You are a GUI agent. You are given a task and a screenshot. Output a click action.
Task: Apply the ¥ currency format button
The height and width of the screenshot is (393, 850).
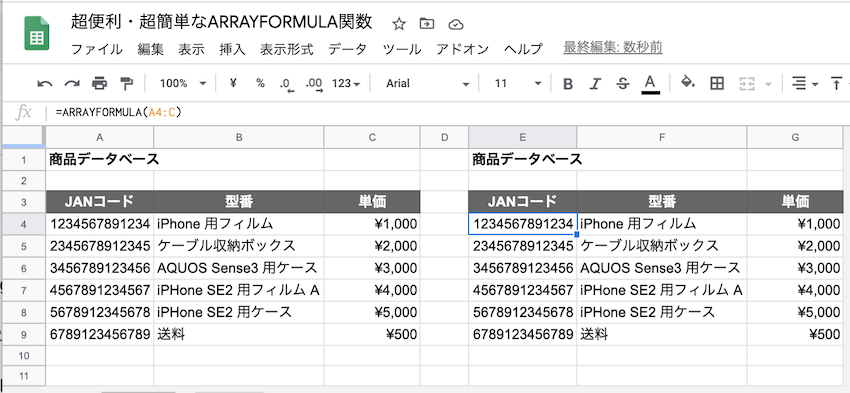[x=234, y=83]
